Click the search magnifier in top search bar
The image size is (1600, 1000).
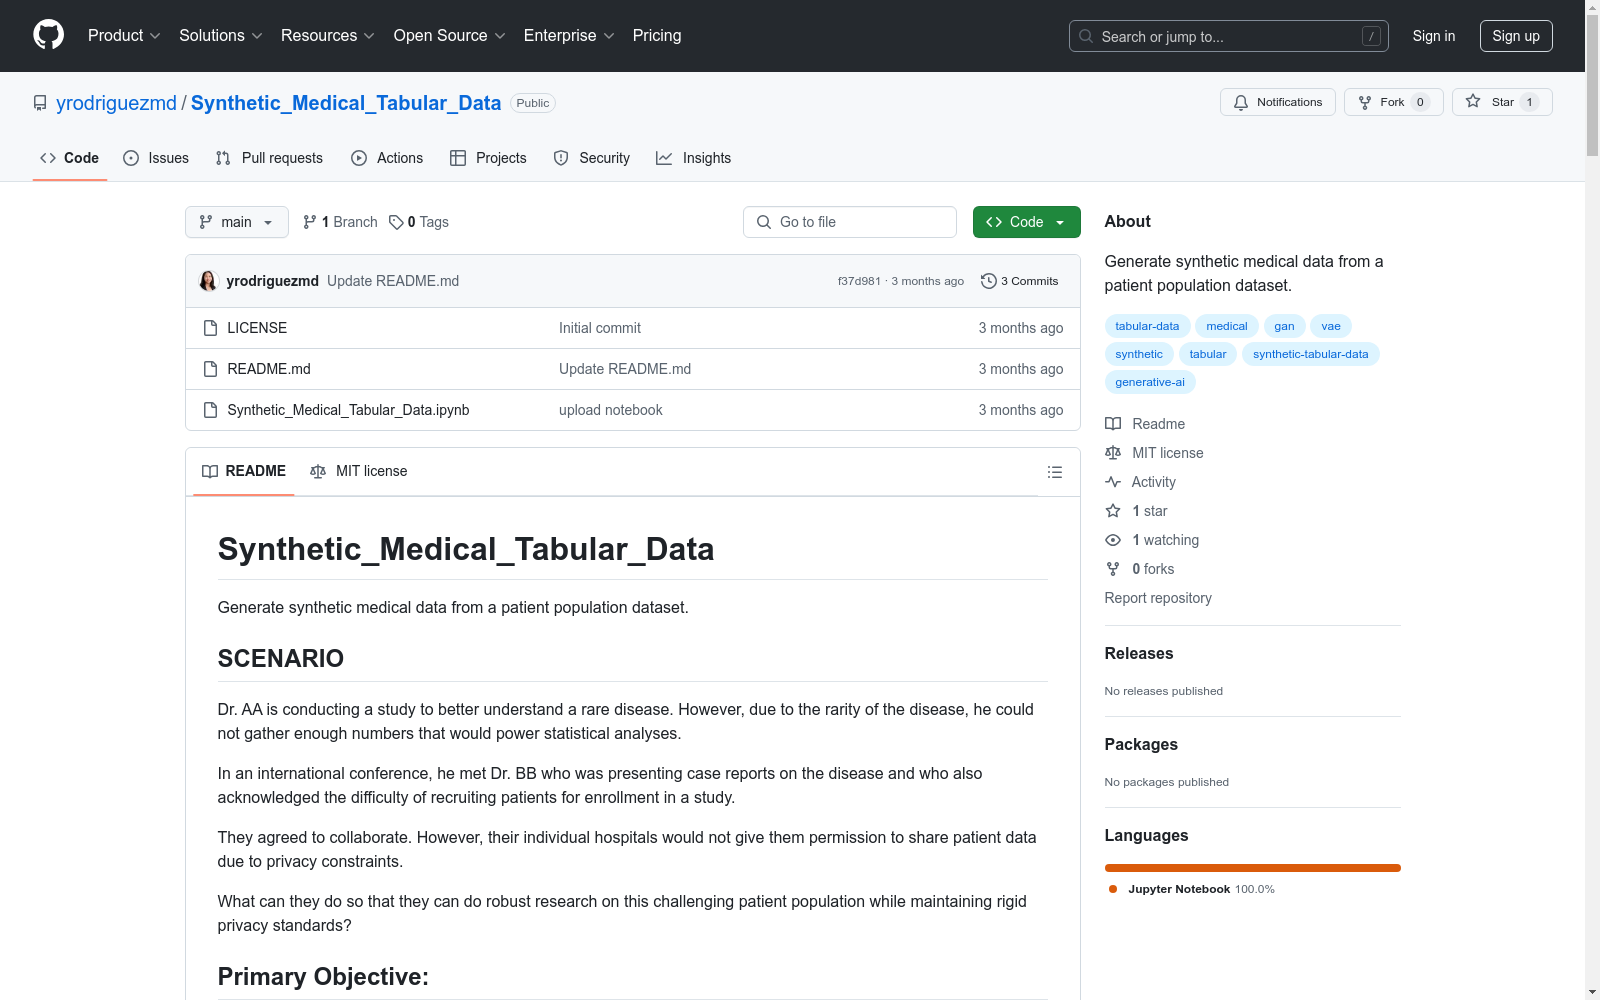coord(1086,36)
